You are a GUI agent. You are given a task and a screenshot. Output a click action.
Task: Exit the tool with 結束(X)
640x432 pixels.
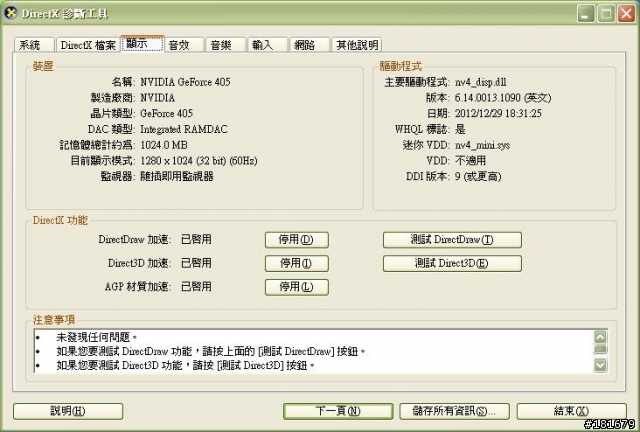(x=571, y=411)
